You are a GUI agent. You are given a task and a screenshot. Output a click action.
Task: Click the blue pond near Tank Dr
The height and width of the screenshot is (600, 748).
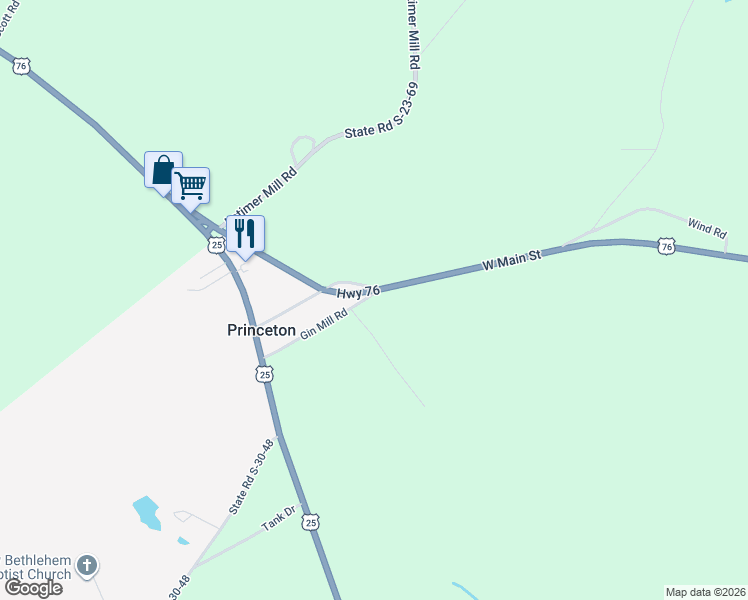[x=147, y=513]
